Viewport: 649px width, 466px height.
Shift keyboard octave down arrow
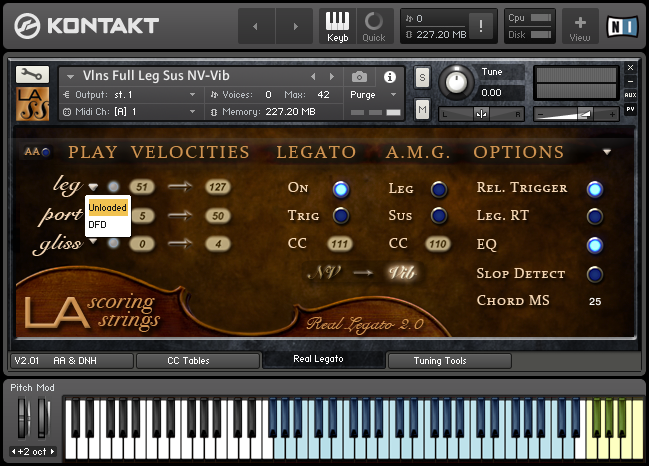14,452
